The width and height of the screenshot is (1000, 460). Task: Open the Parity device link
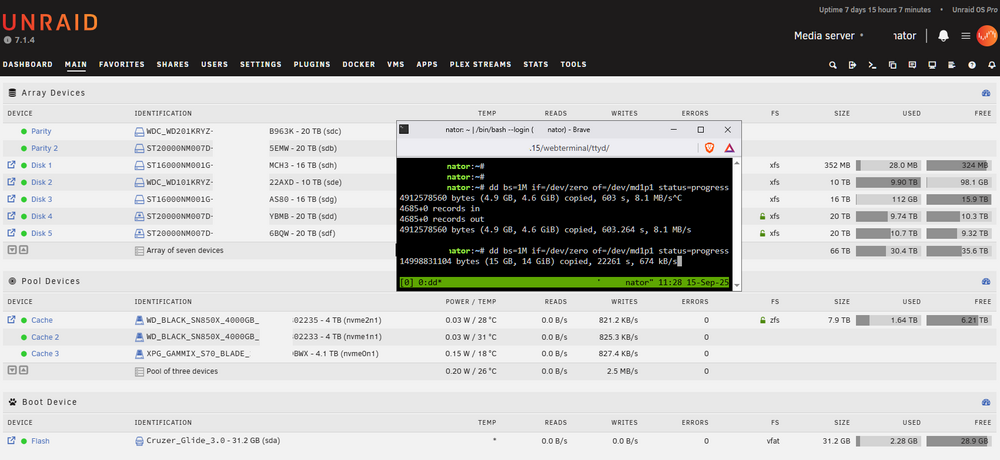coord(41,131)
